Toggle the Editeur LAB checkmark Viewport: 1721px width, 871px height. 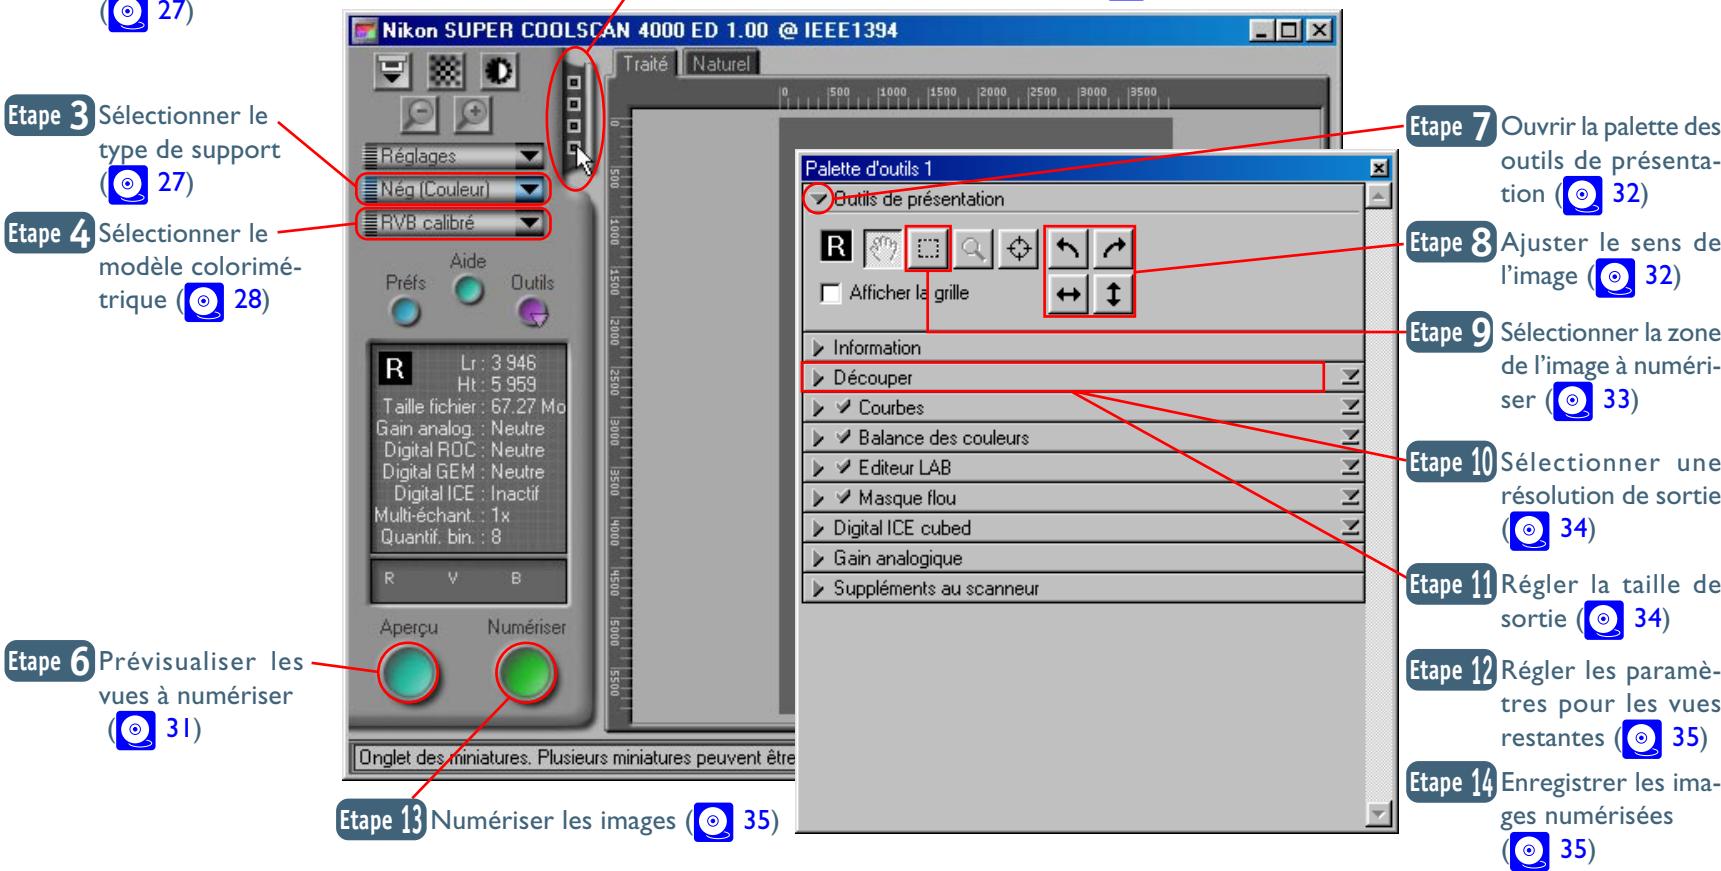842,468
